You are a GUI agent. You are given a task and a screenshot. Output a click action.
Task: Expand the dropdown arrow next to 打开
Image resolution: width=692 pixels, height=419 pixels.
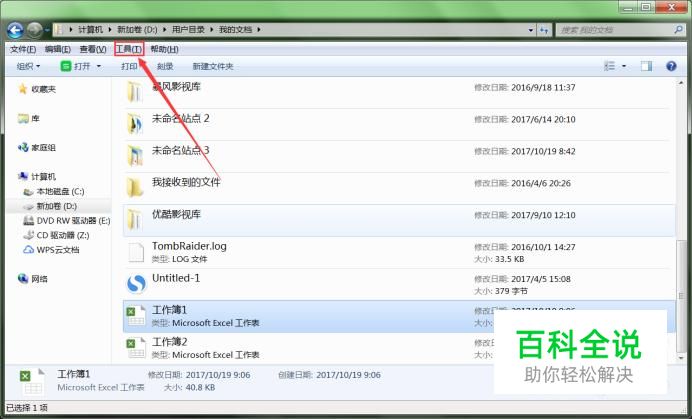coord(98,66)
